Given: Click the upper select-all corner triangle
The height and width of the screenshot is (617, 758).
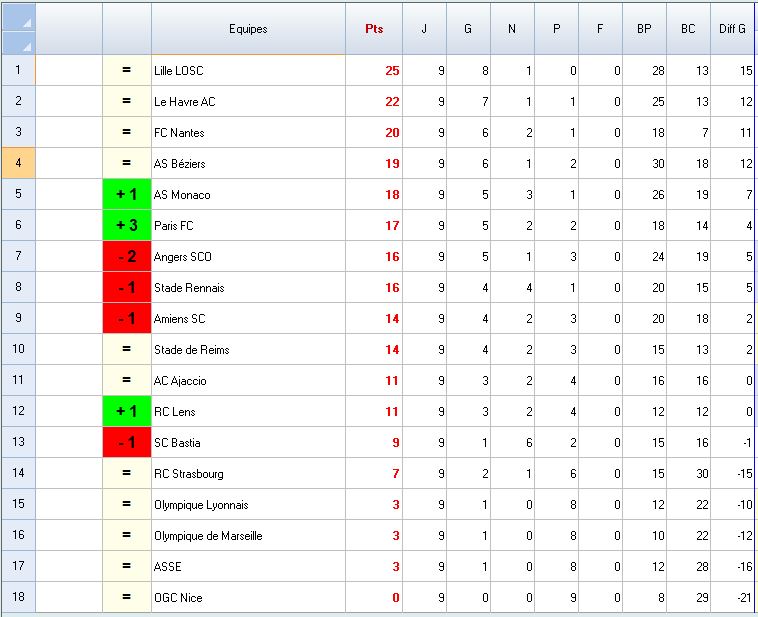Looking at the screenshot, I should click(x=26, y=22).
